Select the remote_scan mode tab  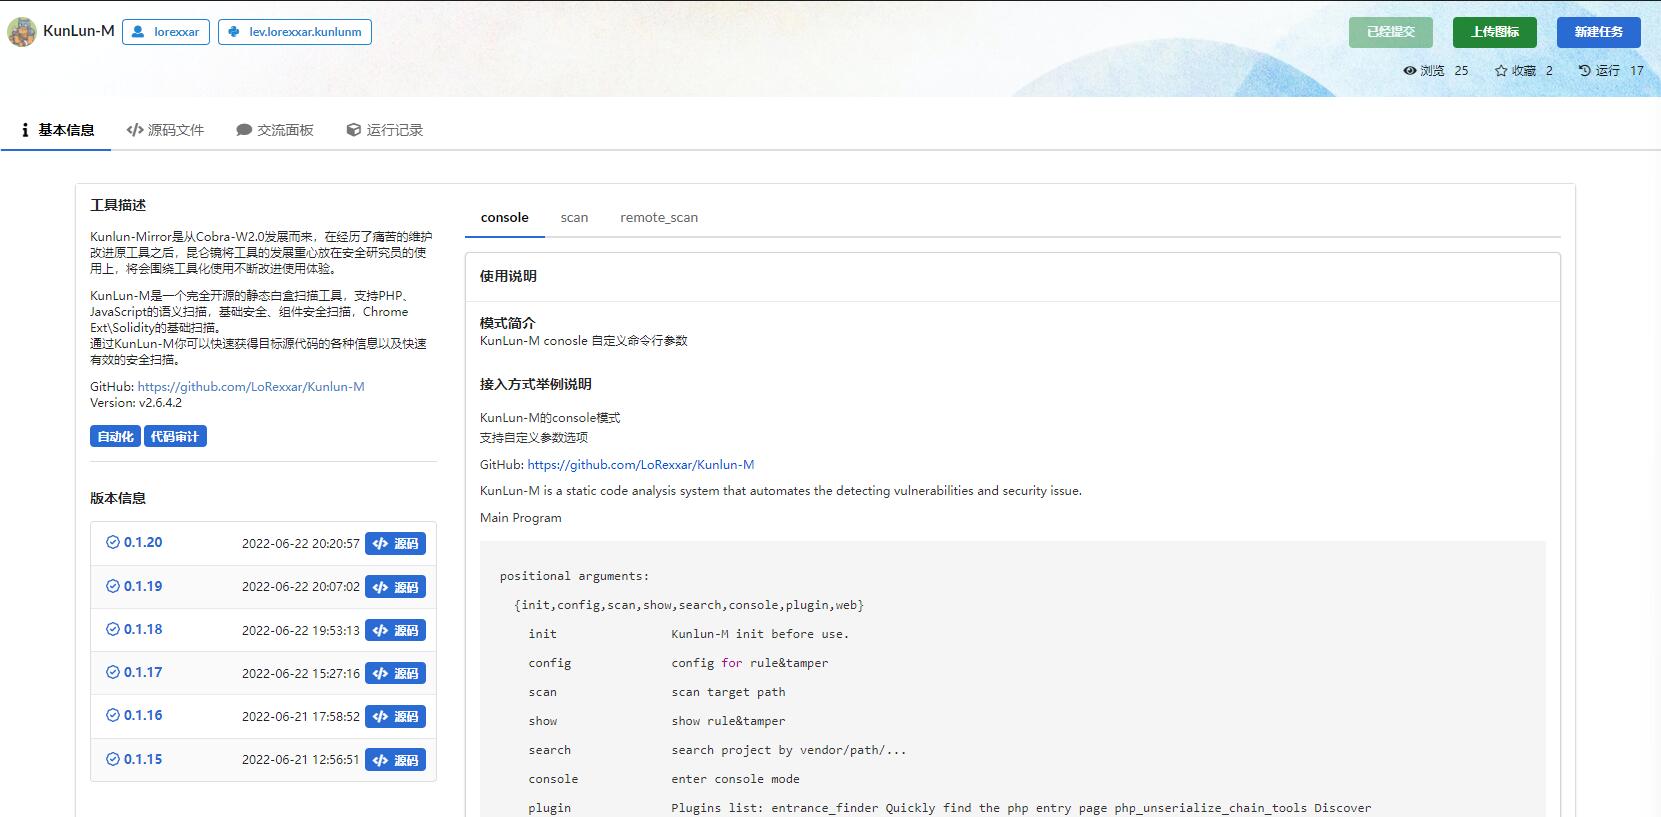[659, 217]
